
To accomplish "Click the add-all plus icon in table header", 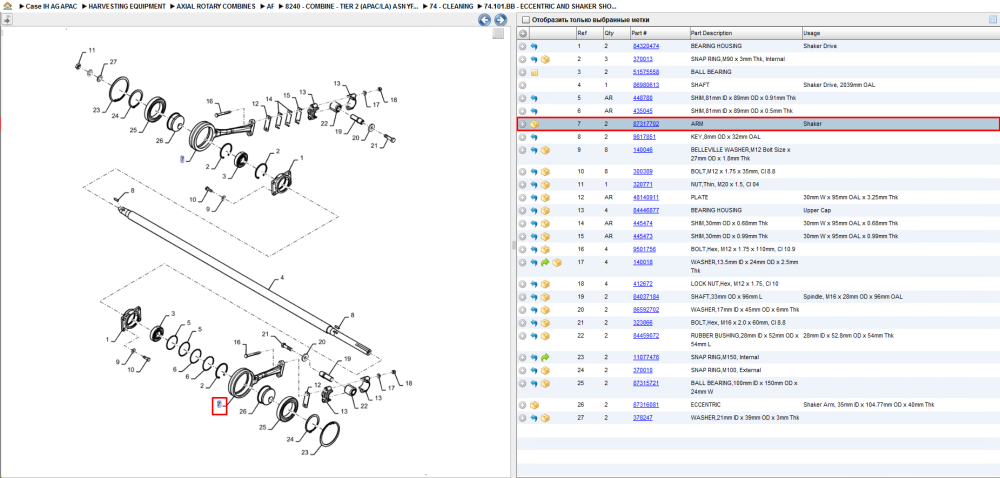I will point(522,33).
